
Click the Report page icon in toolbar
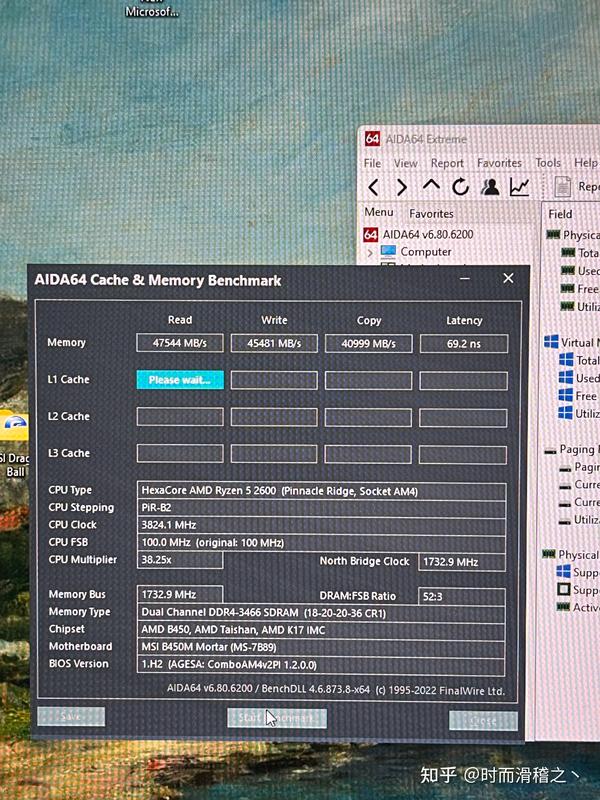[x=562, y=187]
